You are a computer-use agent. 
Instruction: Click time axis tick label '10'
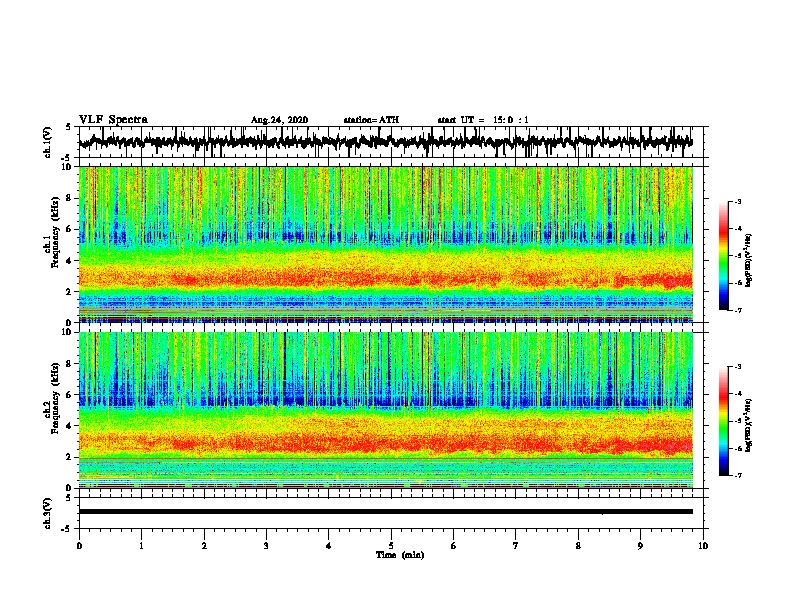[703, 546]
